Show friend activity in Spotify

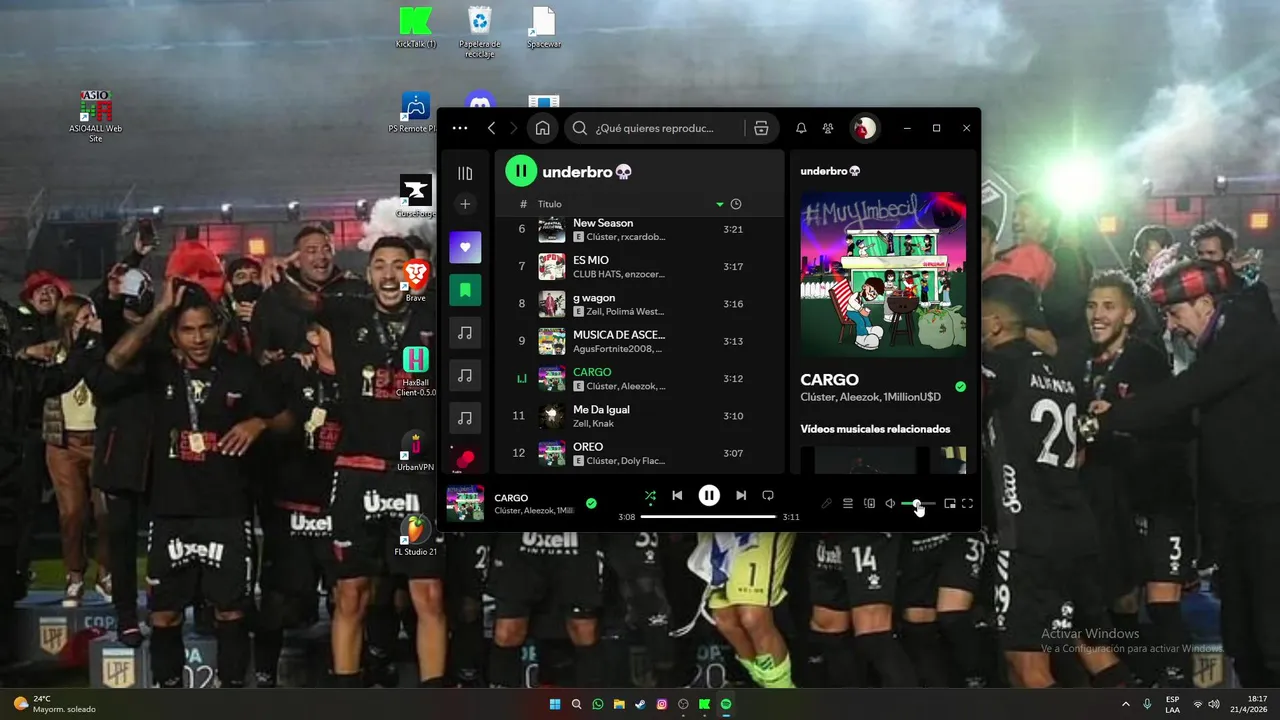(828, 128)
